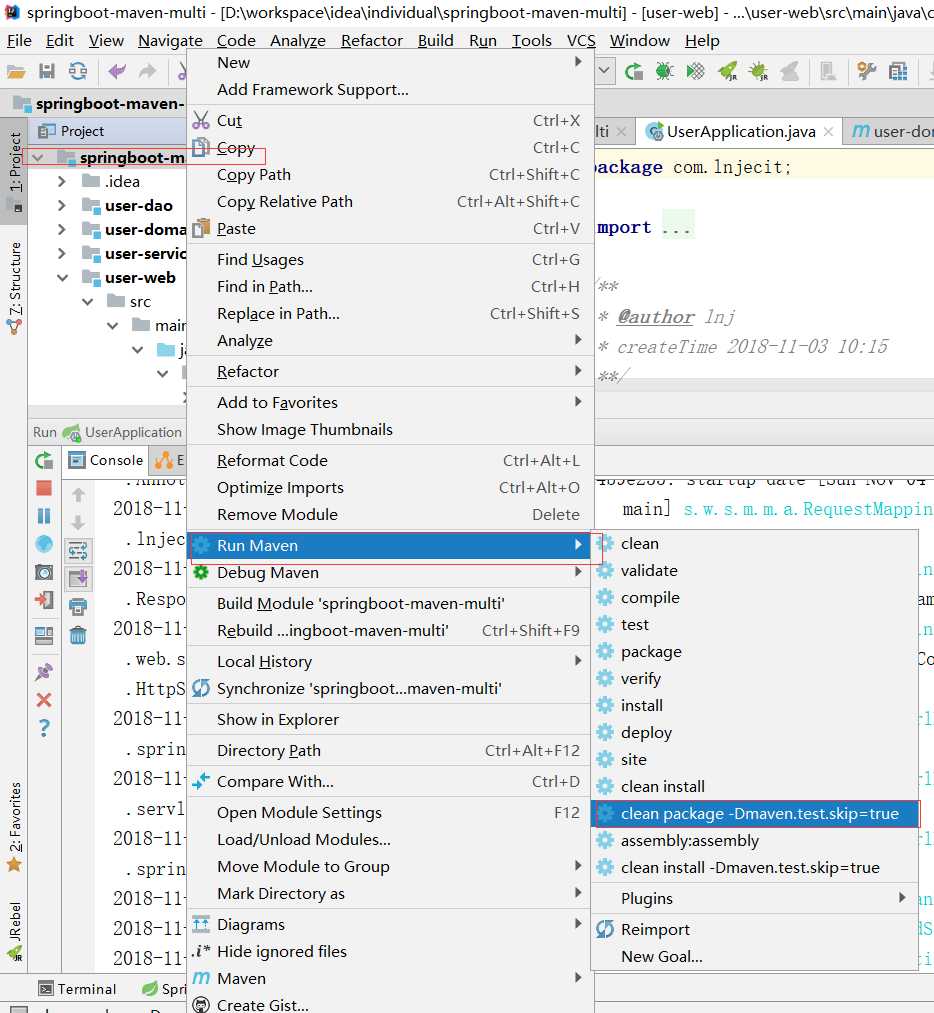This screenshot has width=934, height=1013.
Task: Collapse the main folder node
Action: [112, 326]
